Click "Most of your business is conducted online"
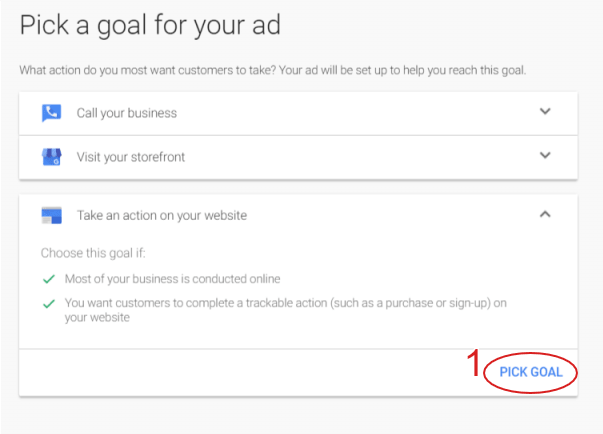This screenshot has height=434, width=603. 173,279
